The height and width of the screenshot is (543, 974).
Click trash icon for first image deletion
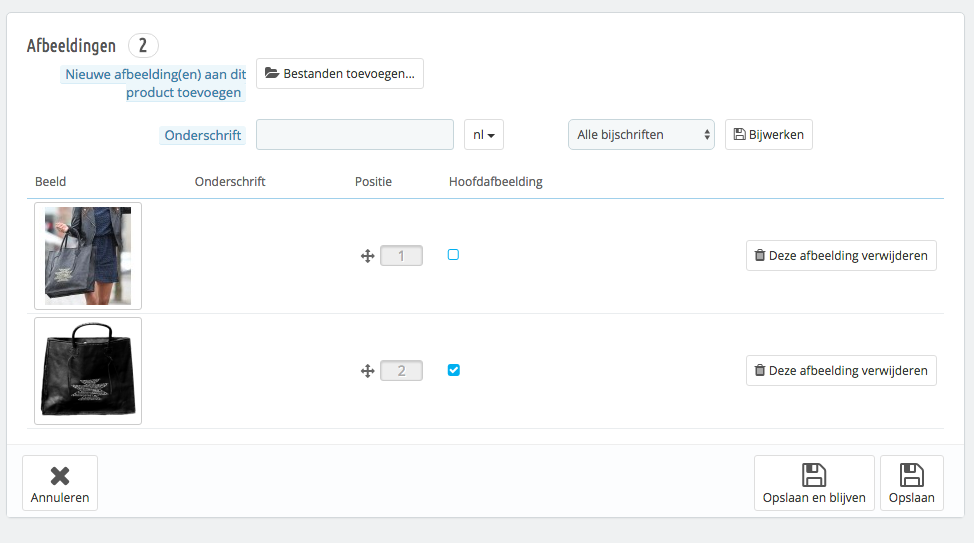coord(759,255)
